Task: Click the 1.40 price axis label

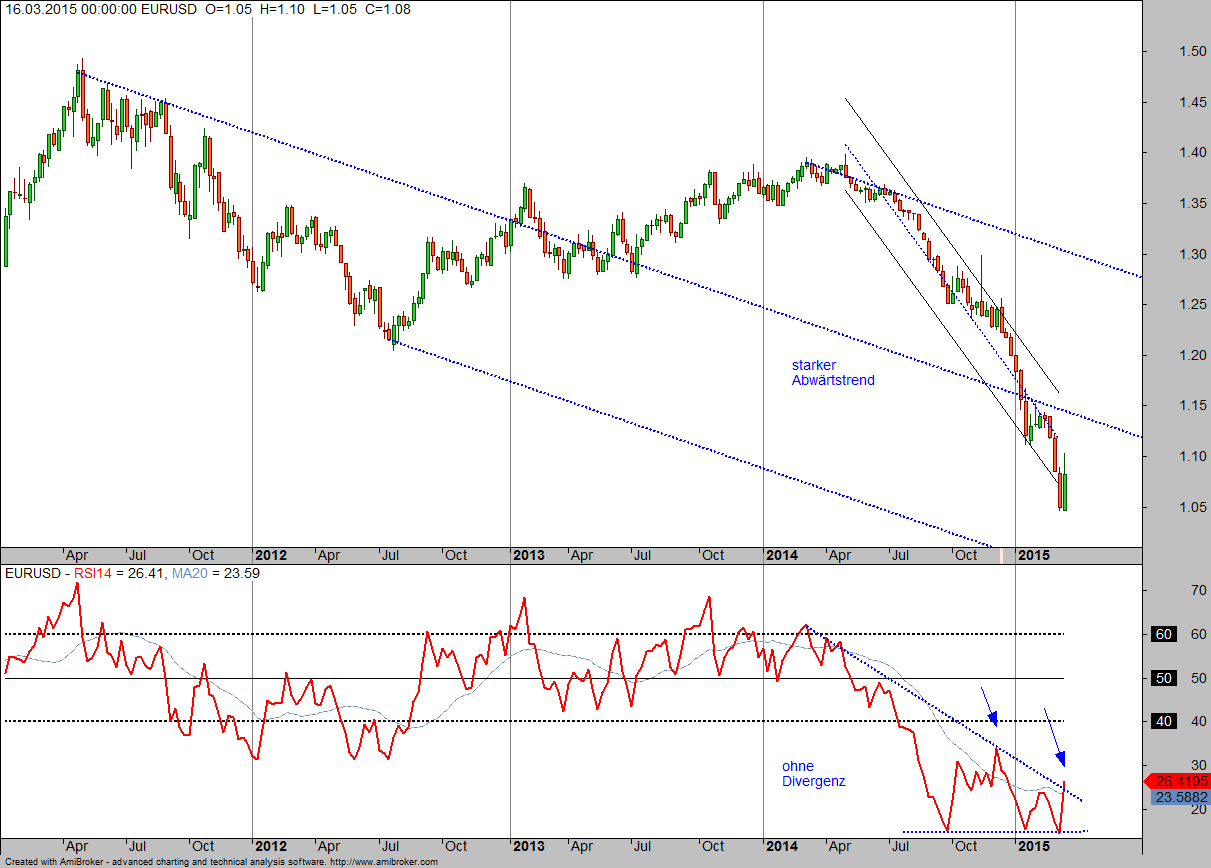Action: 1192,153
